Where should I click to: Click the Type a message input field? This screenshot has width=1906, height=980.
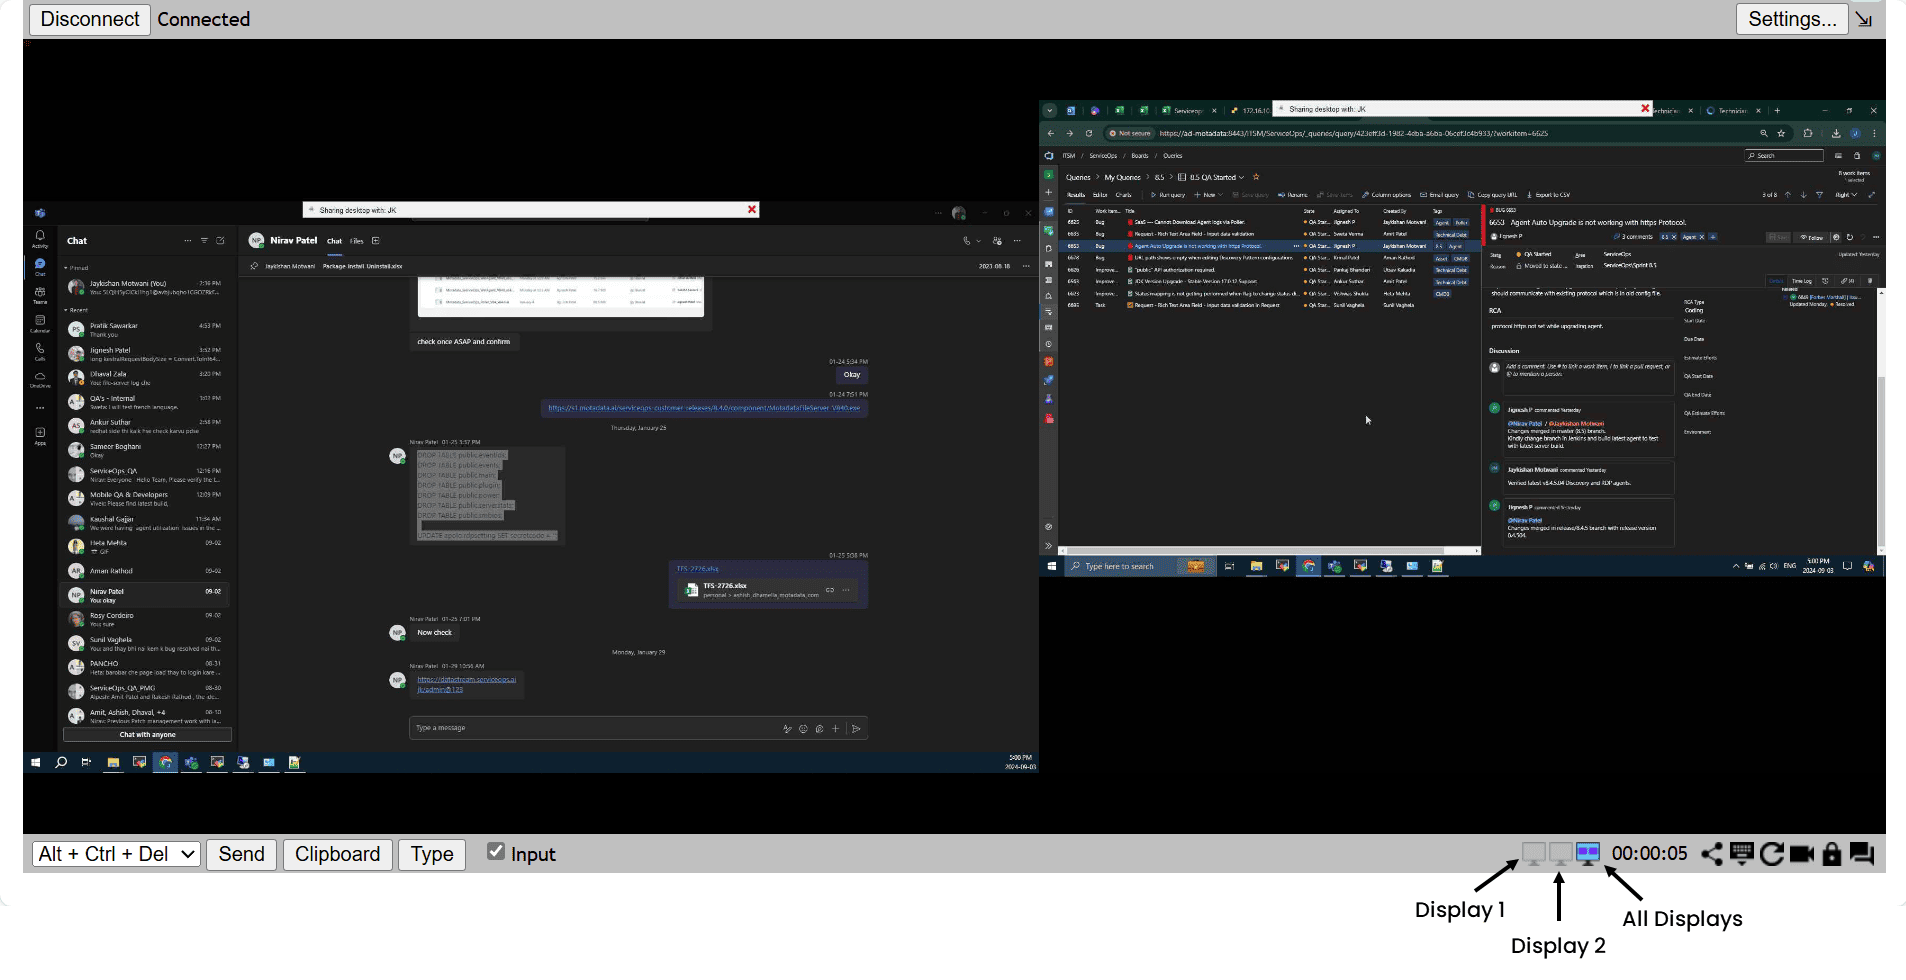pos(590,728)
